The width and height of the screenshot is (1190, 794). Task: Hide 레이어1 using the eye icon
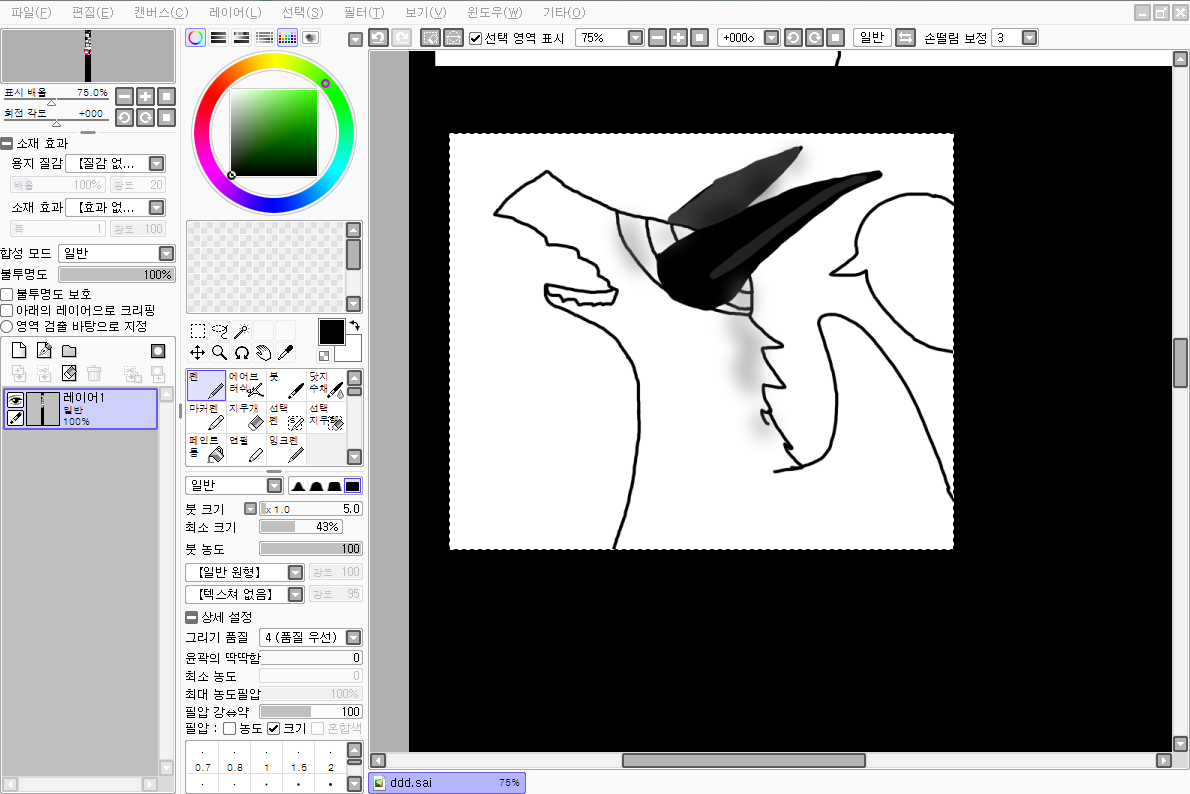point(15,400)
